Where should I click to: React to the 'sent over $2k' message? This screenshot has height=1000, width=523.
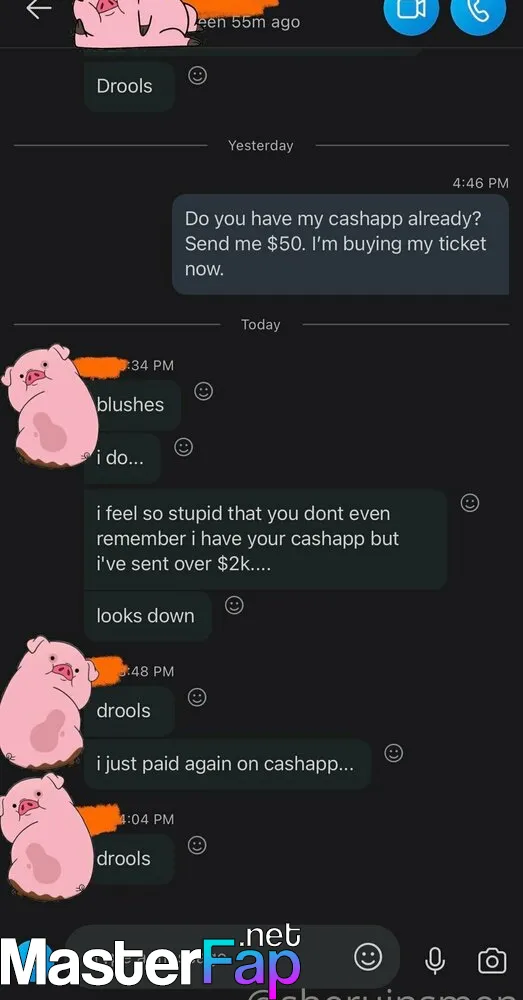point(470,503)
